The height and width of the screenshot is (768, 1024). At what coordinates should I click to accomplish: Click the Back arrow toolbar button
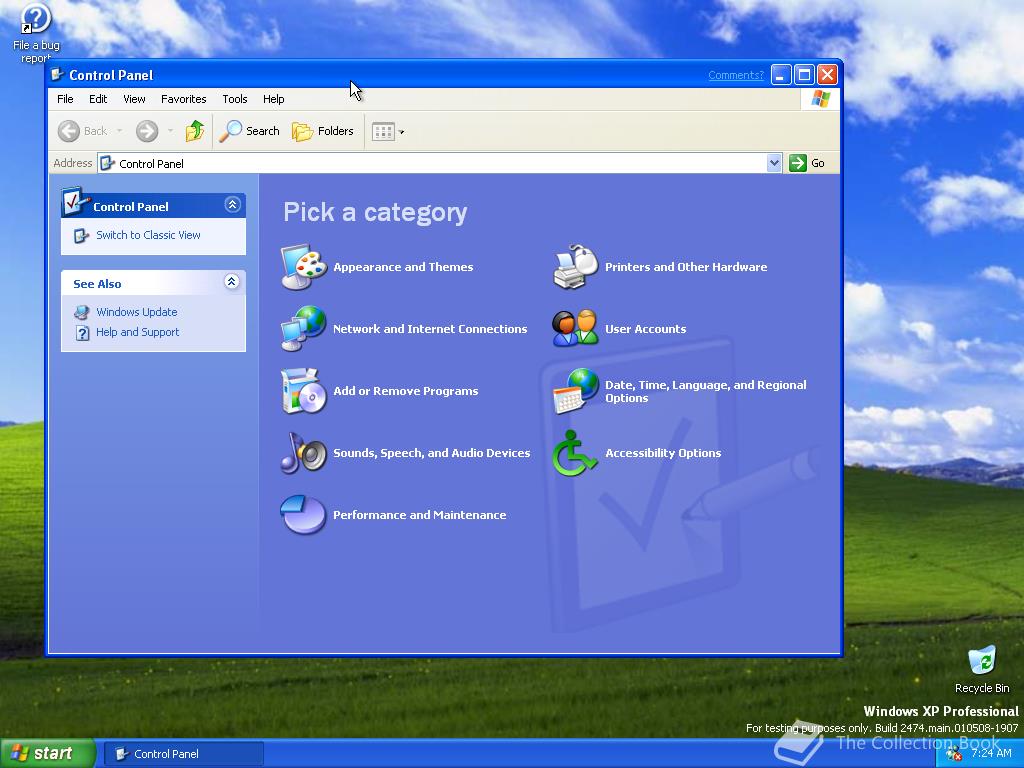(x=83, y=131)
